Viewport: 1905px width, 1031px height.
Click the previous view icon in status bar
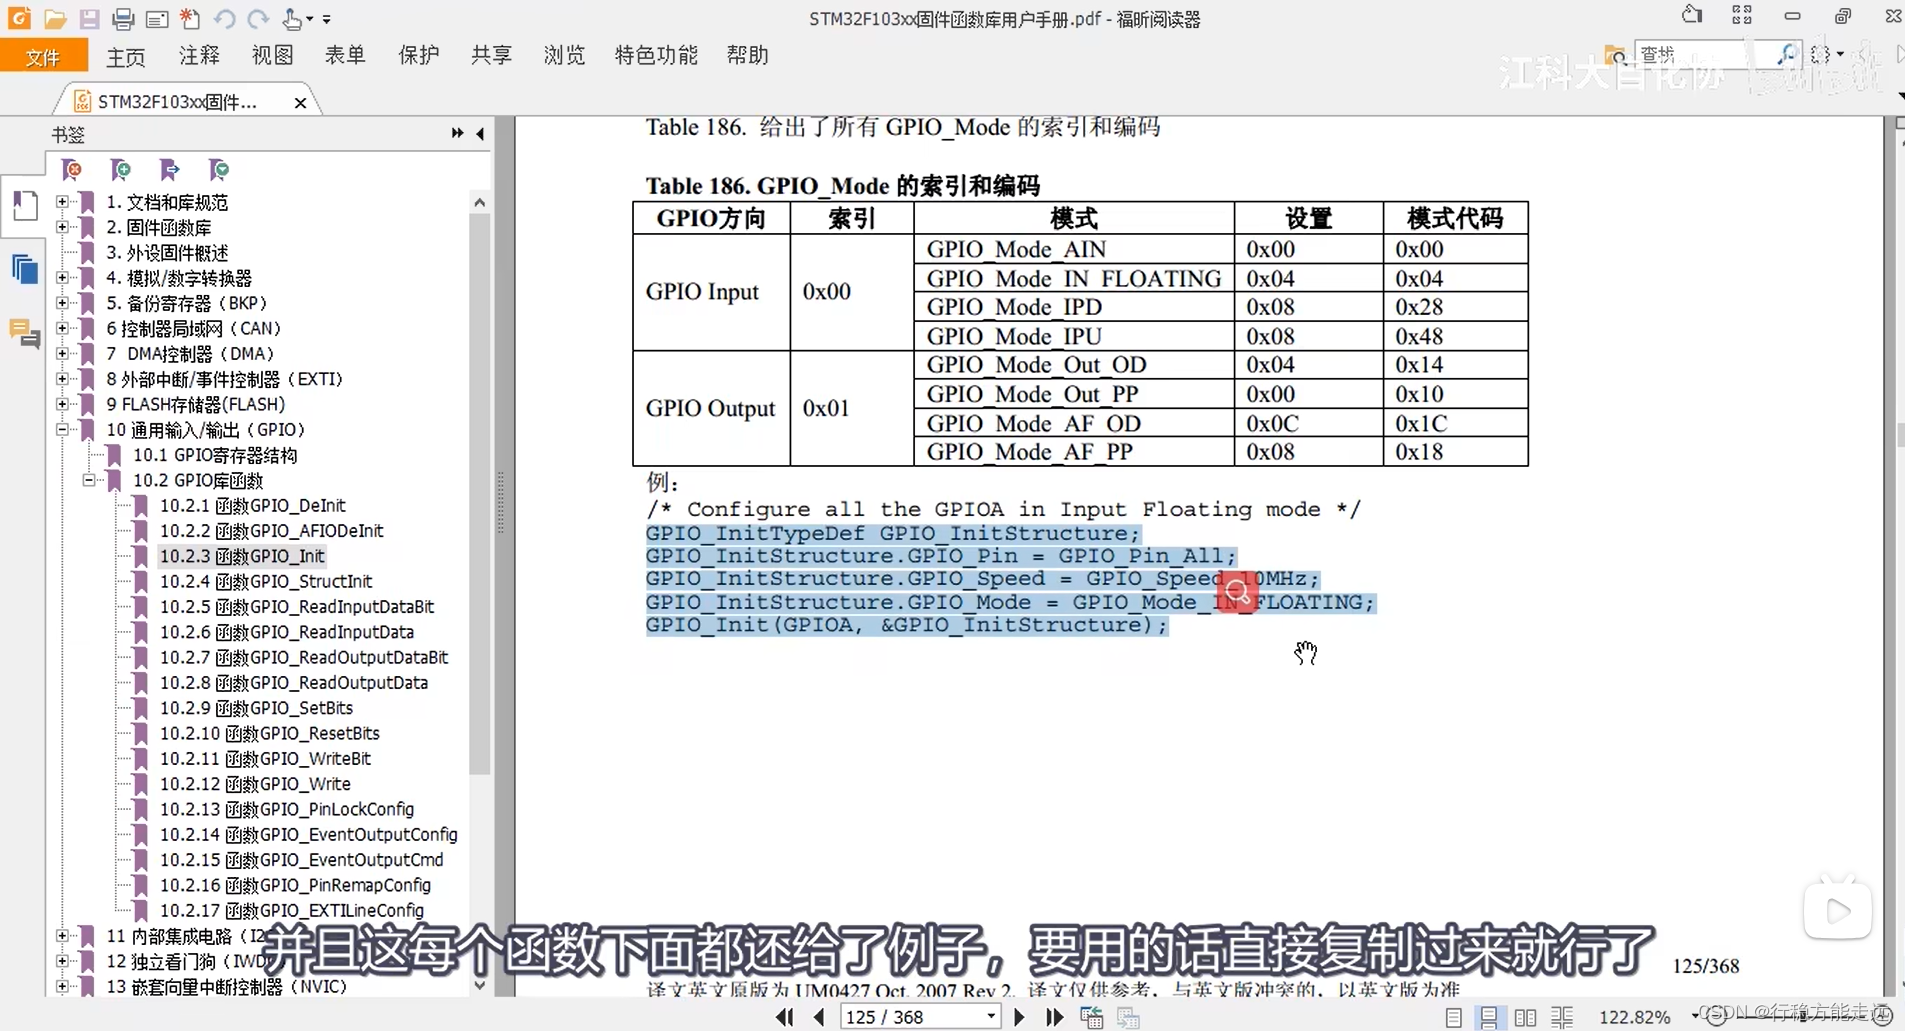(x=1091, y=1018)
